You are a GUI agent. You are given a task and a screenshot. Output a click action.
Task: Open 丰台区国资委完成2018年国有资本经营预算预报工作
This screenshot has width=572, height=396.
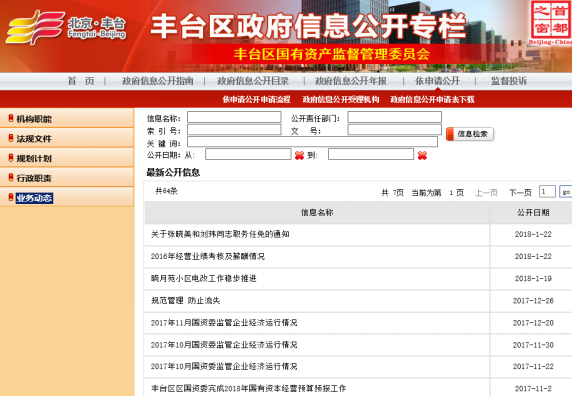(x=248, y=388)
